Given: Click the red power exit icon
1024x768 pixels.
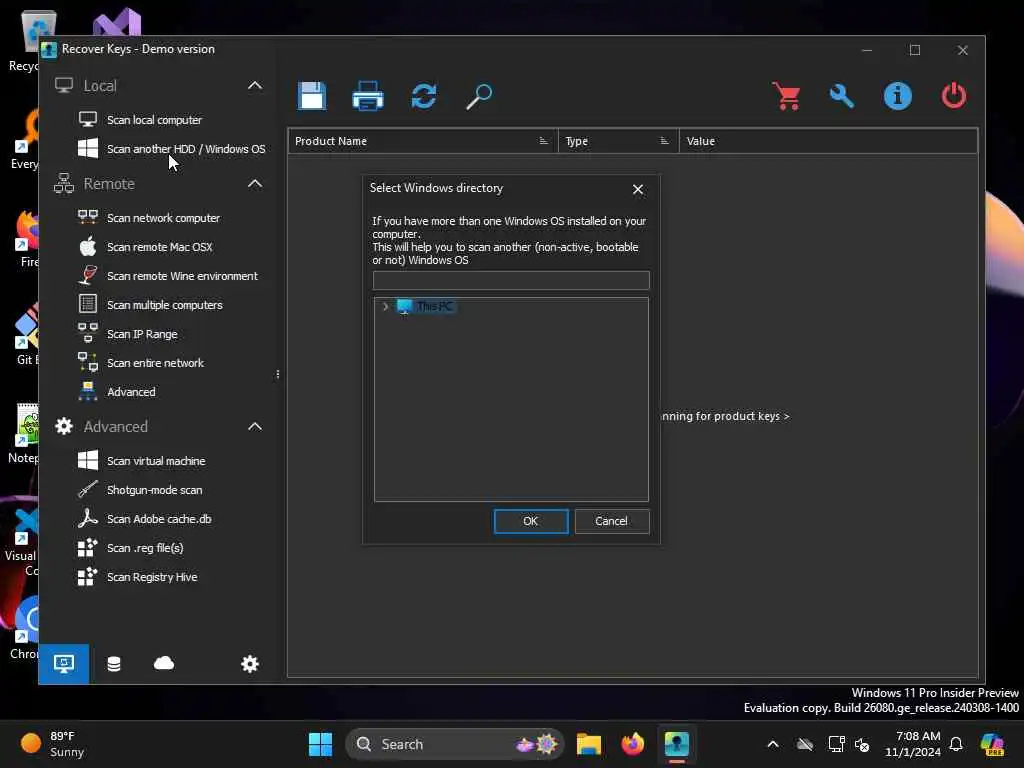Looking at the screenshot, I should (x=953, y=96).
